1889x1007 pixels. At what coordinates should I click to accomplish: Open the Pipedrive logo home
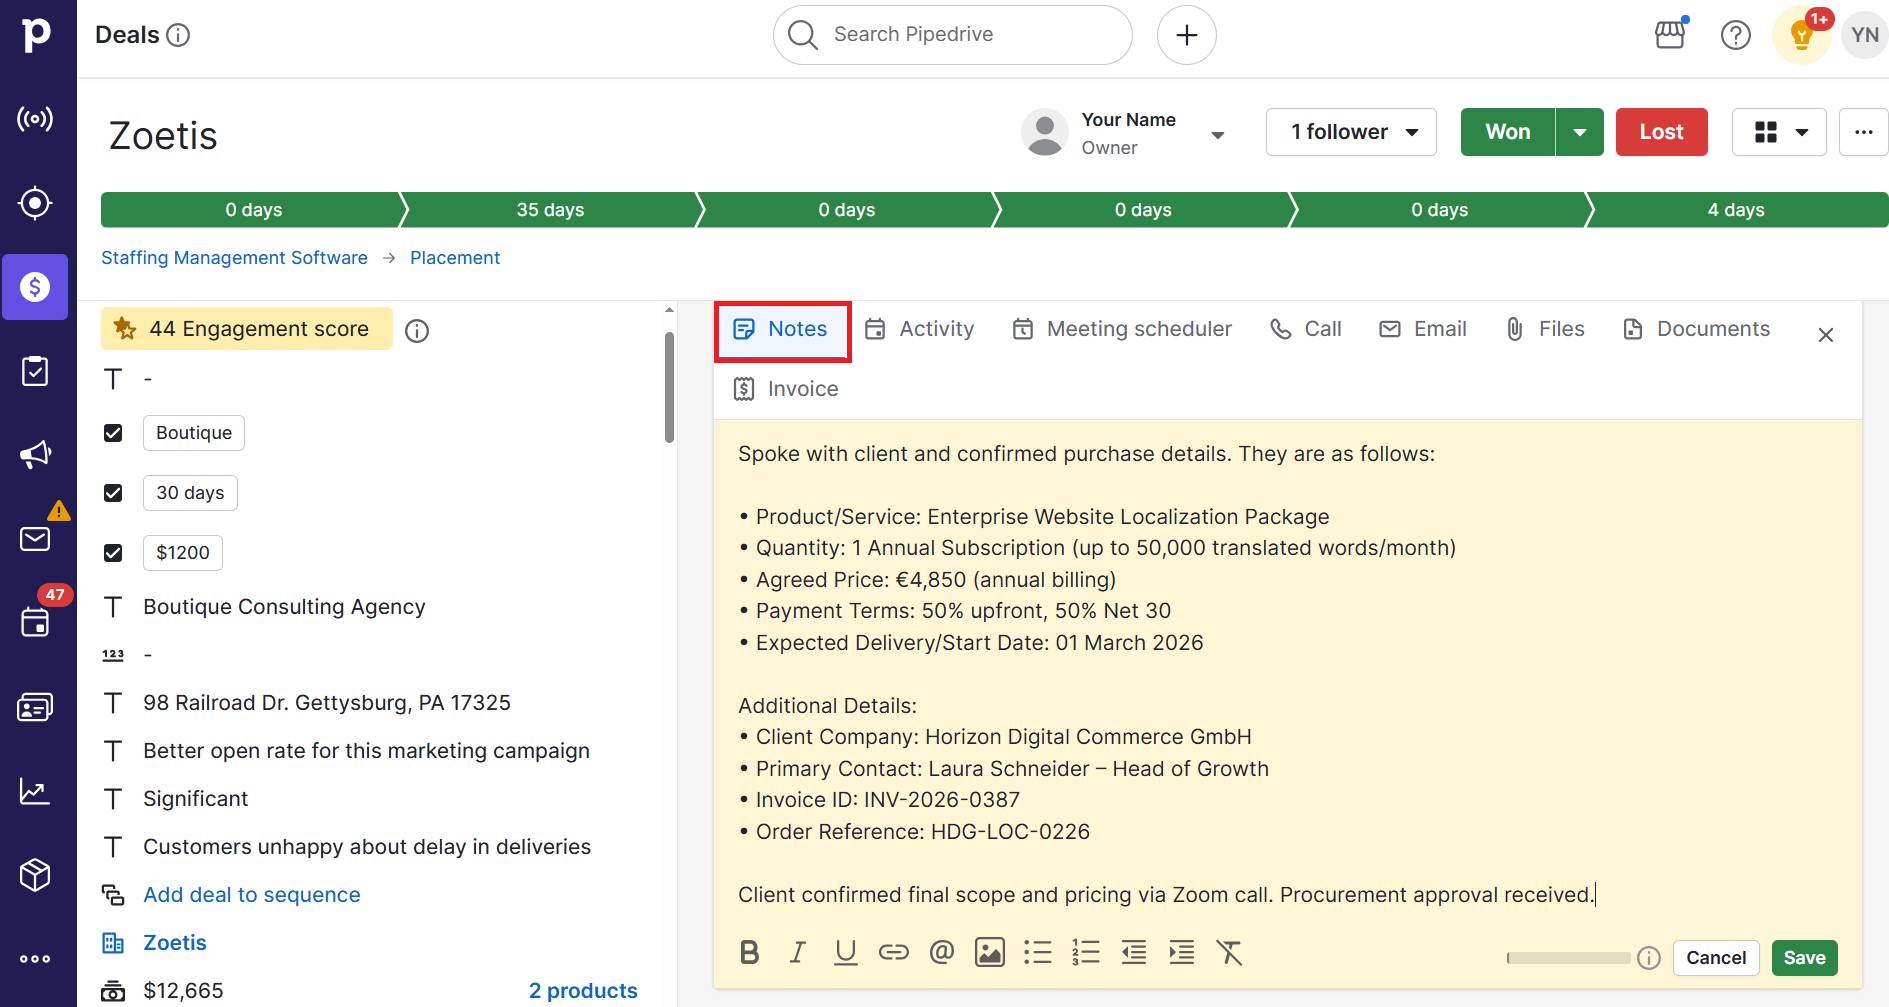tap(36, 35)
